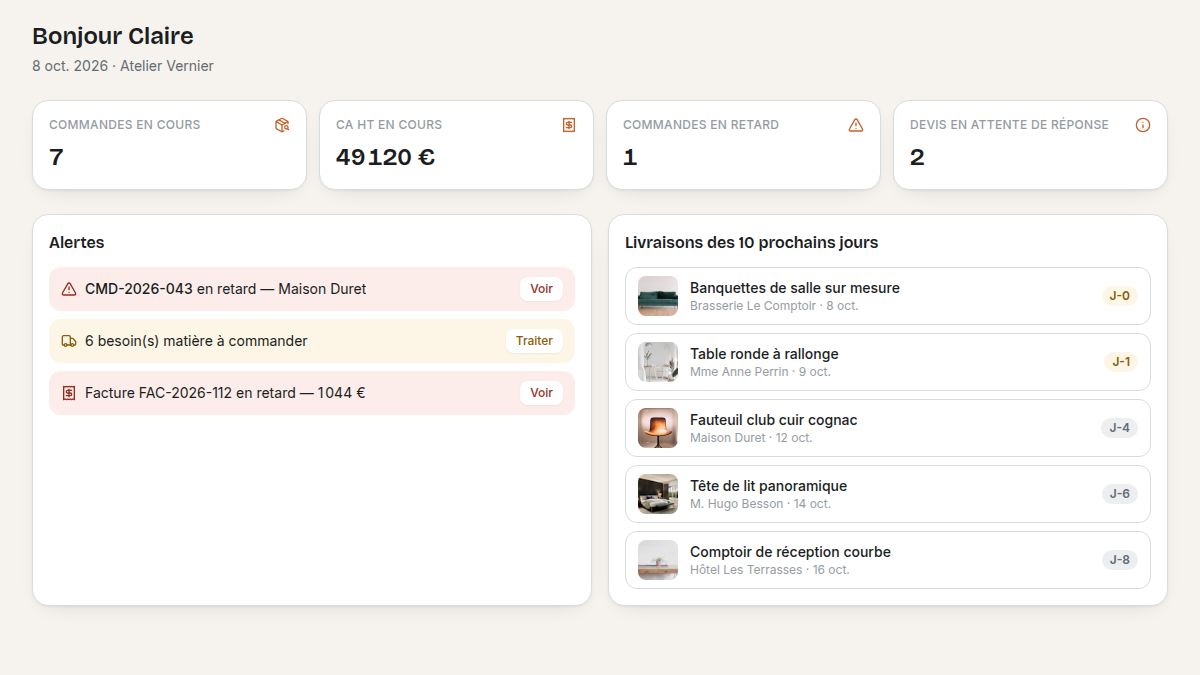Click 'Mme Anne Perrin · 9 oct.' subtitle
Screen dimensions: 1200x675
(760, 372)
